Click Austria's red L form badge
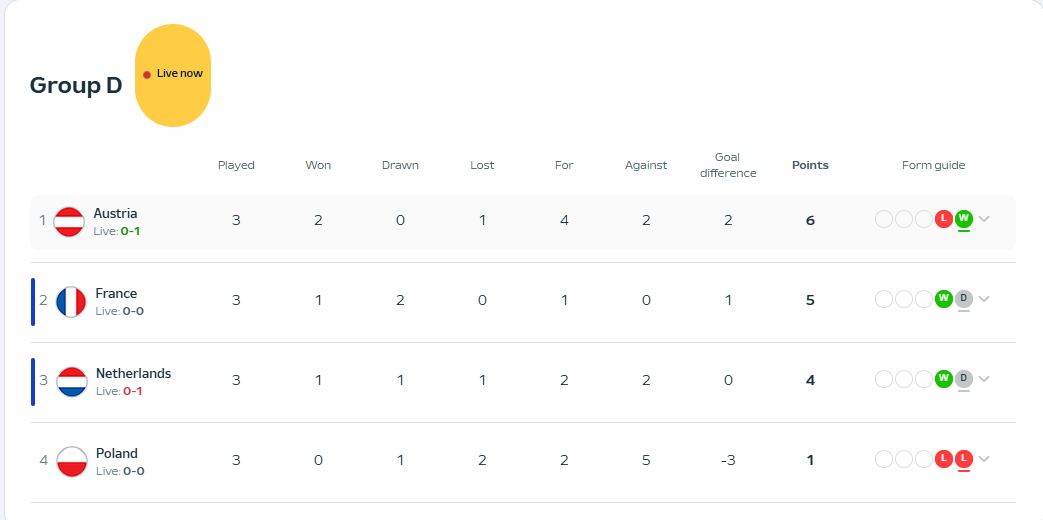The height and width of the screenshot is (520, 1043). 943,218
